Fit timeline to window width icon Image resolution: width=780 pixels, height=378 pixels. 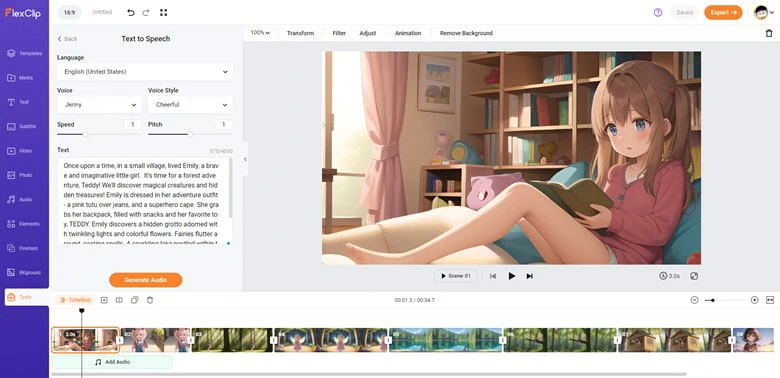(x=770, y=300)
